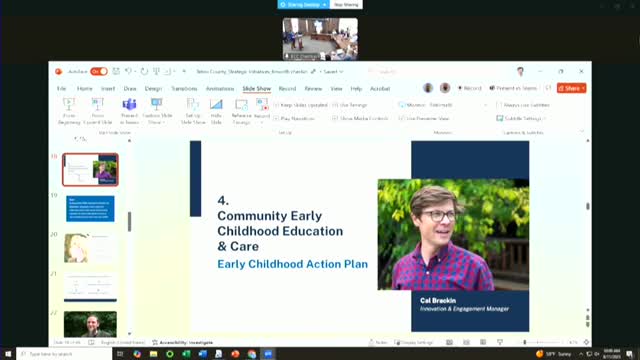This screenshot has height=360, width=640.
Task: Expand the Customize Quick Access Toolbar arrow
Action: click(184, 71)
